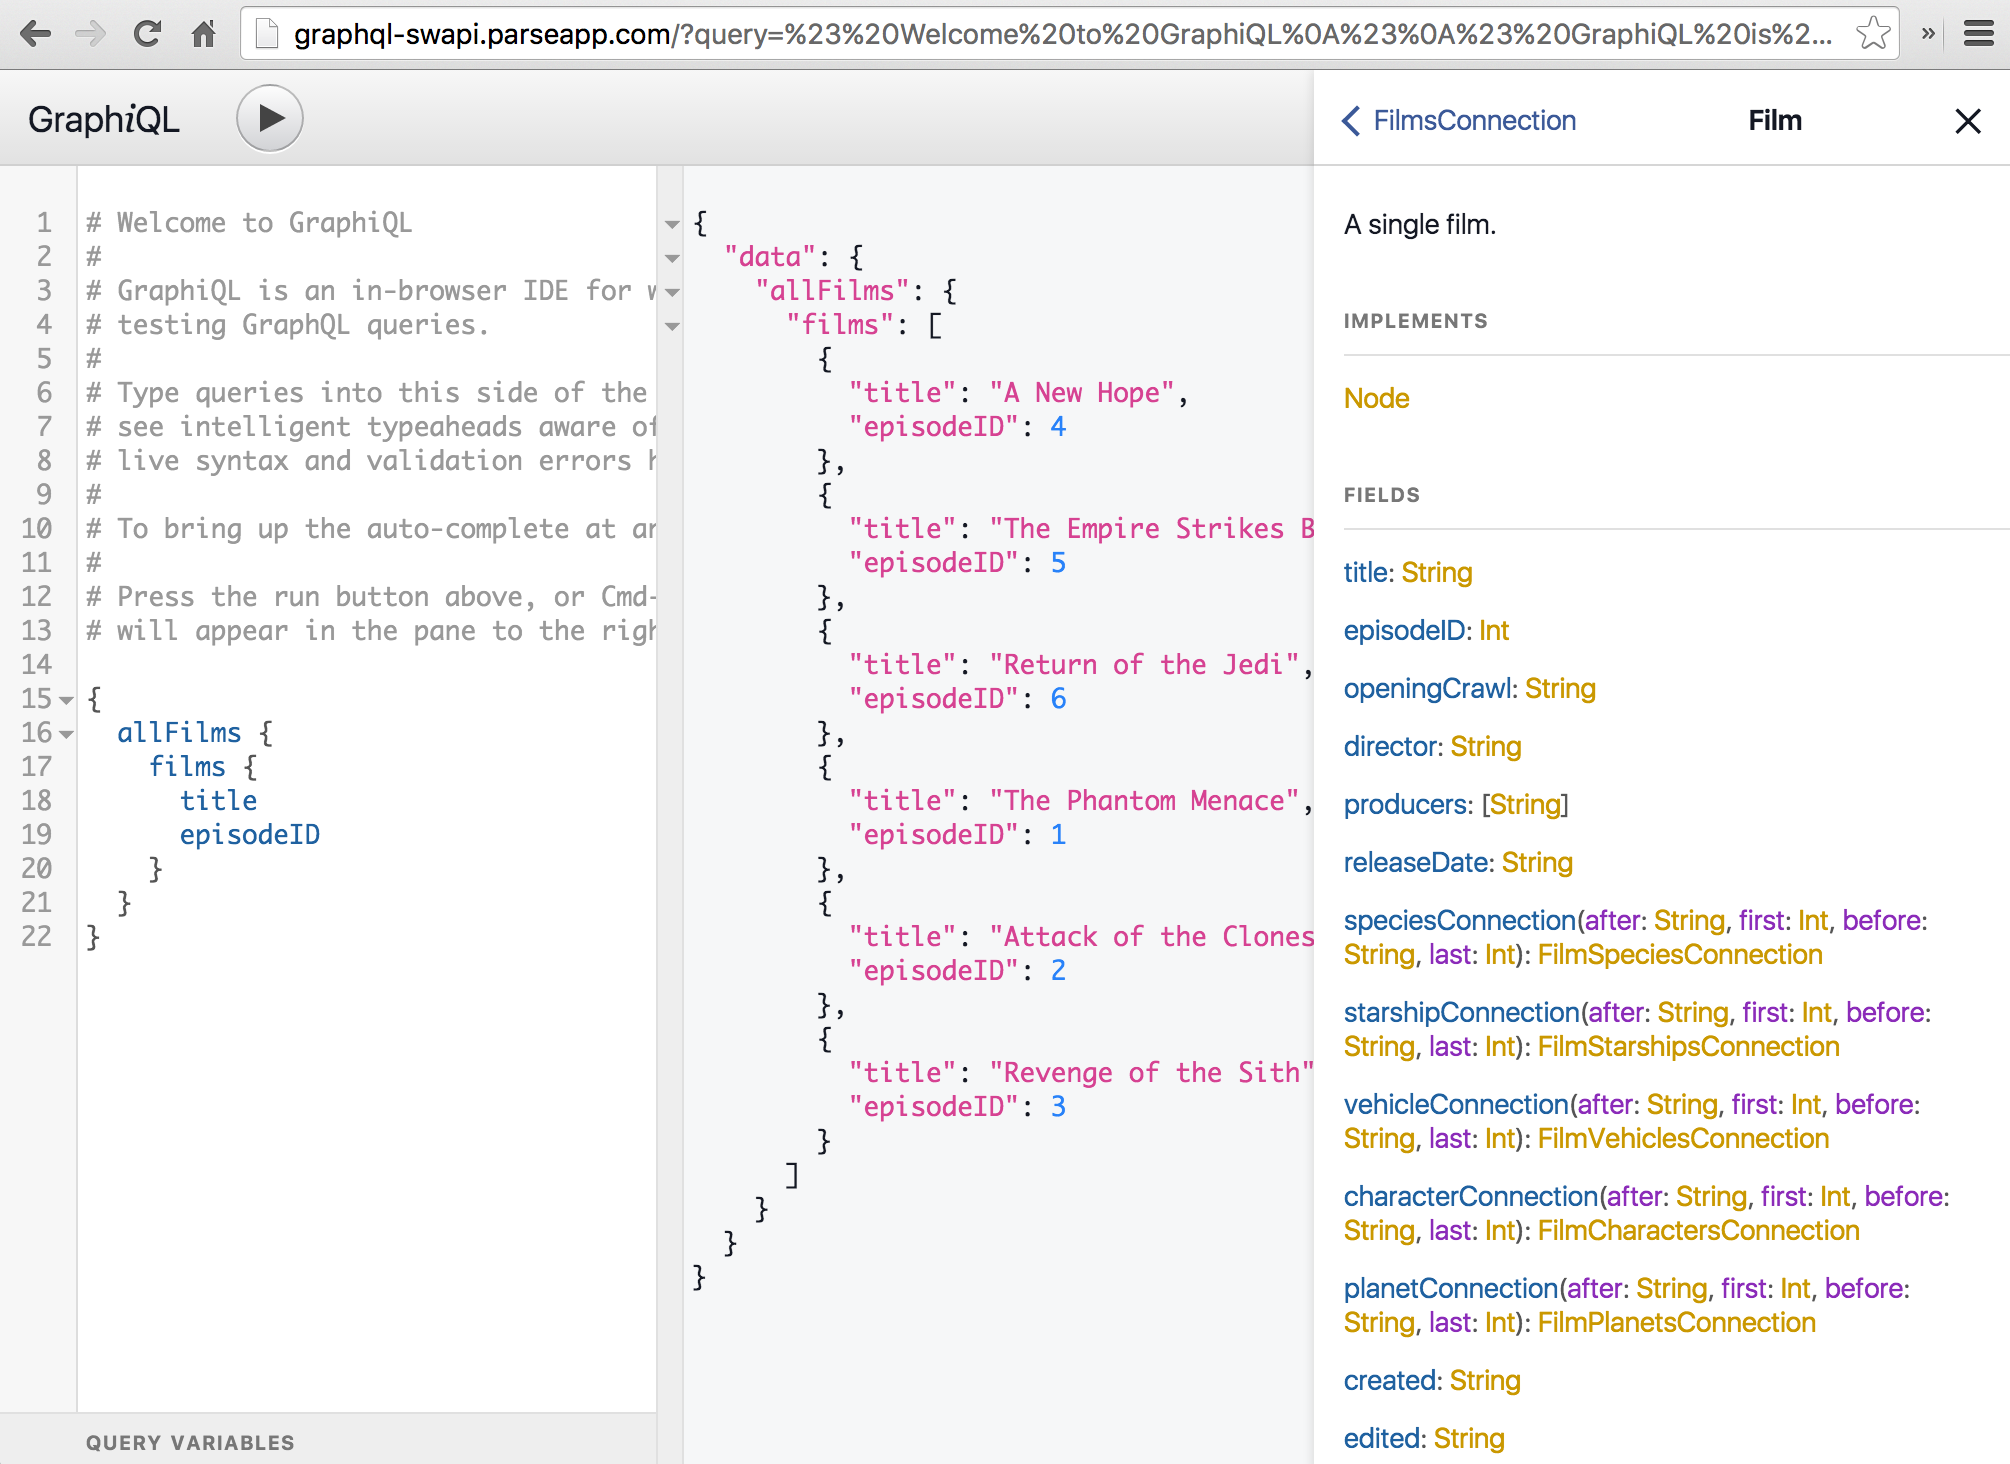Screen dimensions: 2010x1464
Task: Collapse the "data" object in results
Action: [672, 258]
